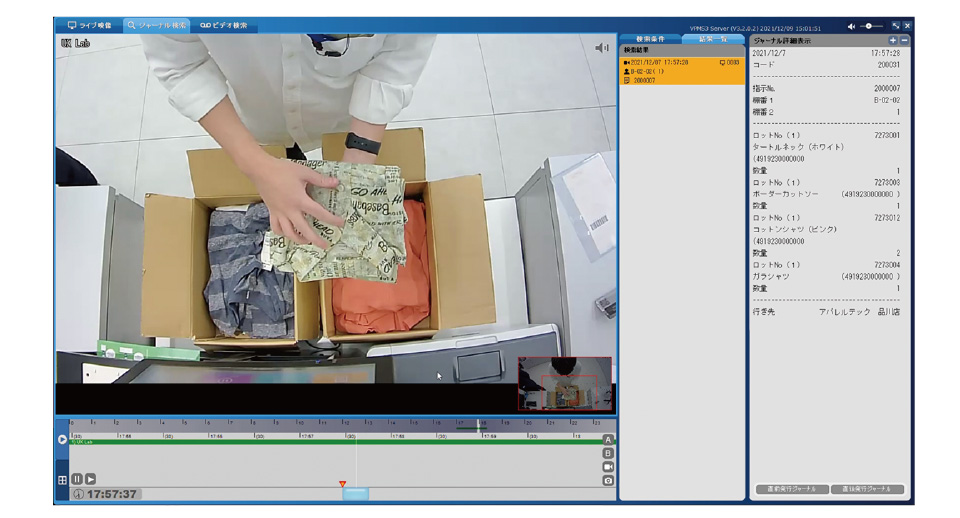Screen dimensions: 960x518
Task: Collapse journal detail panel with minus button
Action: tap(904, 40)
